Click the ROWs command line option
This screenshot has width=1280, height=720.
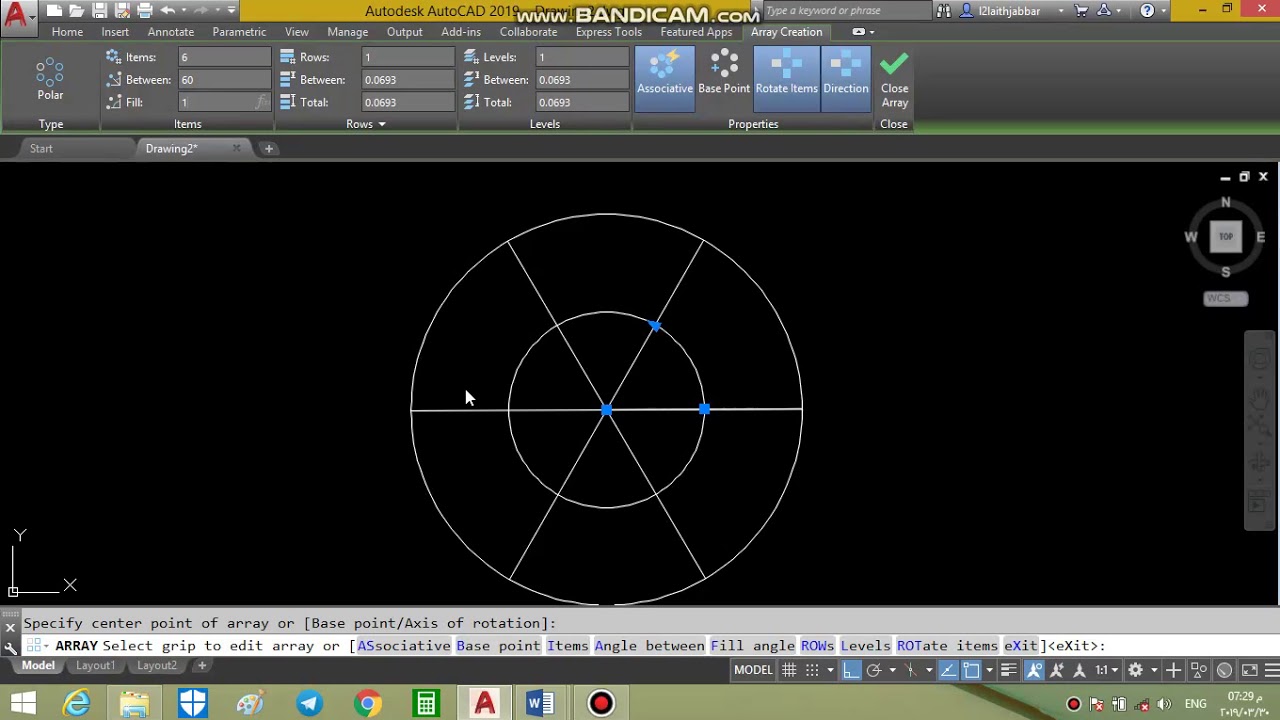click(x=817, y=646)
